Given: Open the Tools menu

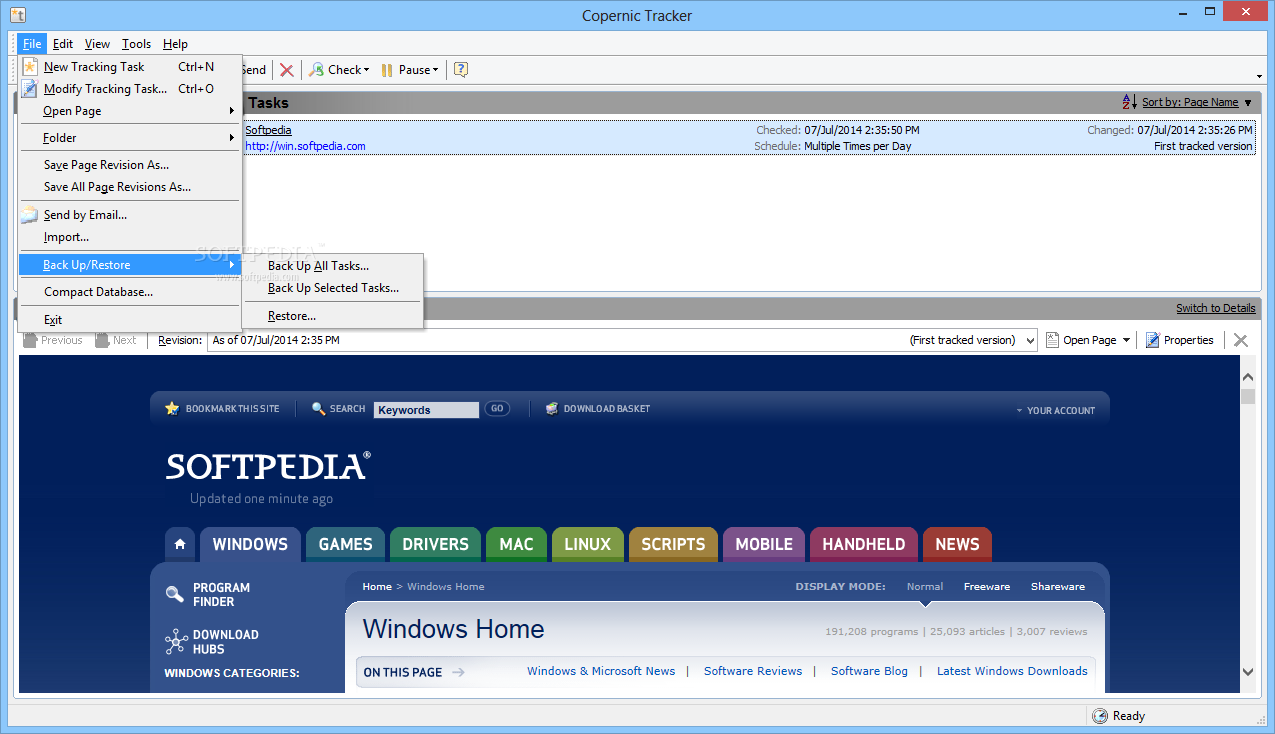Looking at the screenshot, I should [136, 44].
